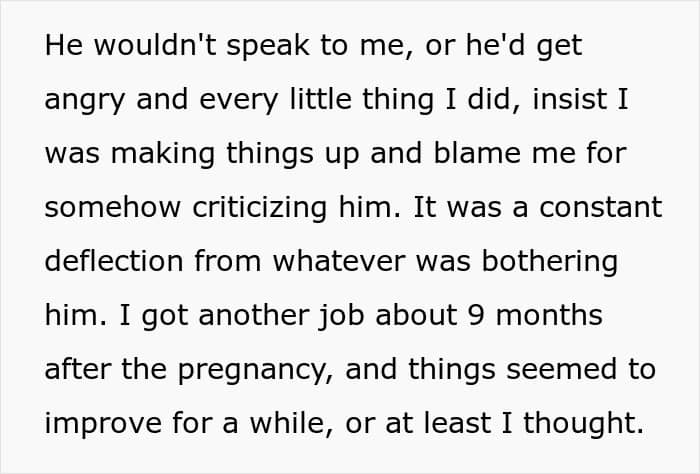This screenshot has height=474, width=700.
Task: Click the word "somehow"
Action: [112, 208]
